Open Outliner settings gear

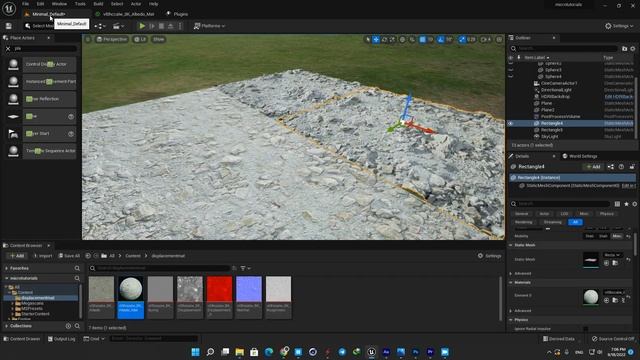[x=633, y=49]
